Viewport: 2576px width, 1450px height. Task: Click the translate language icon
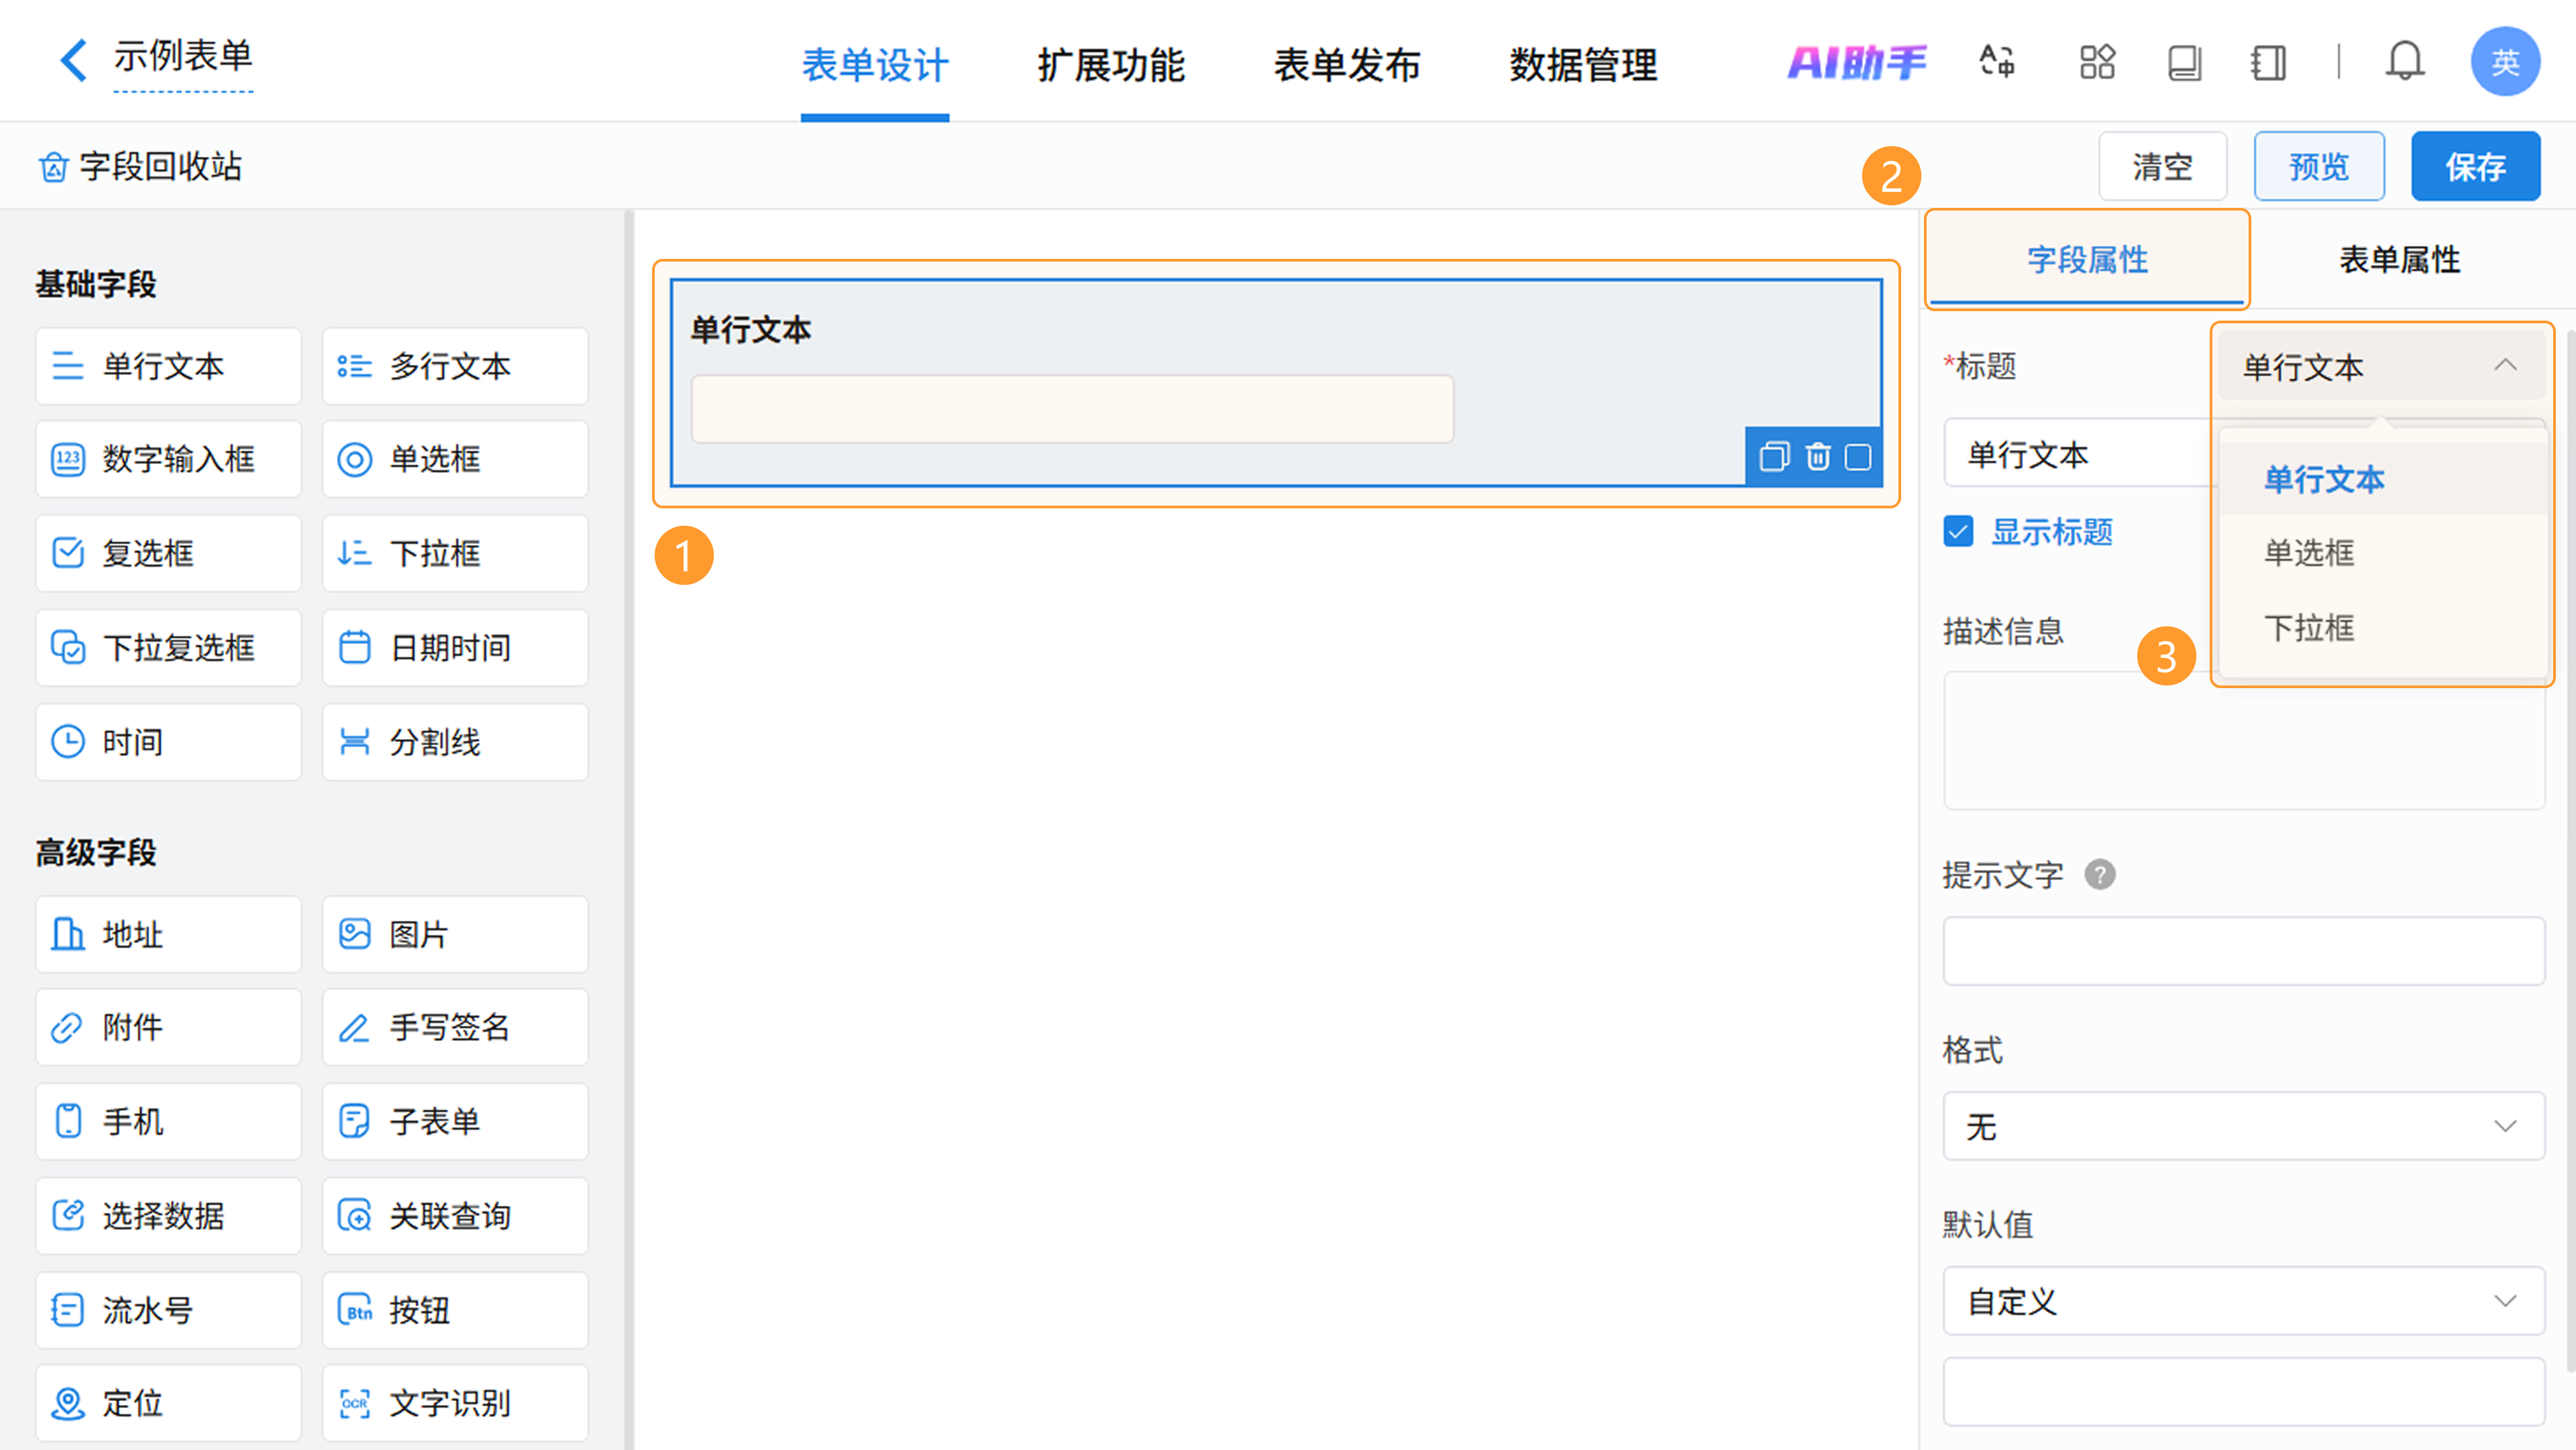pos(1997,62)
